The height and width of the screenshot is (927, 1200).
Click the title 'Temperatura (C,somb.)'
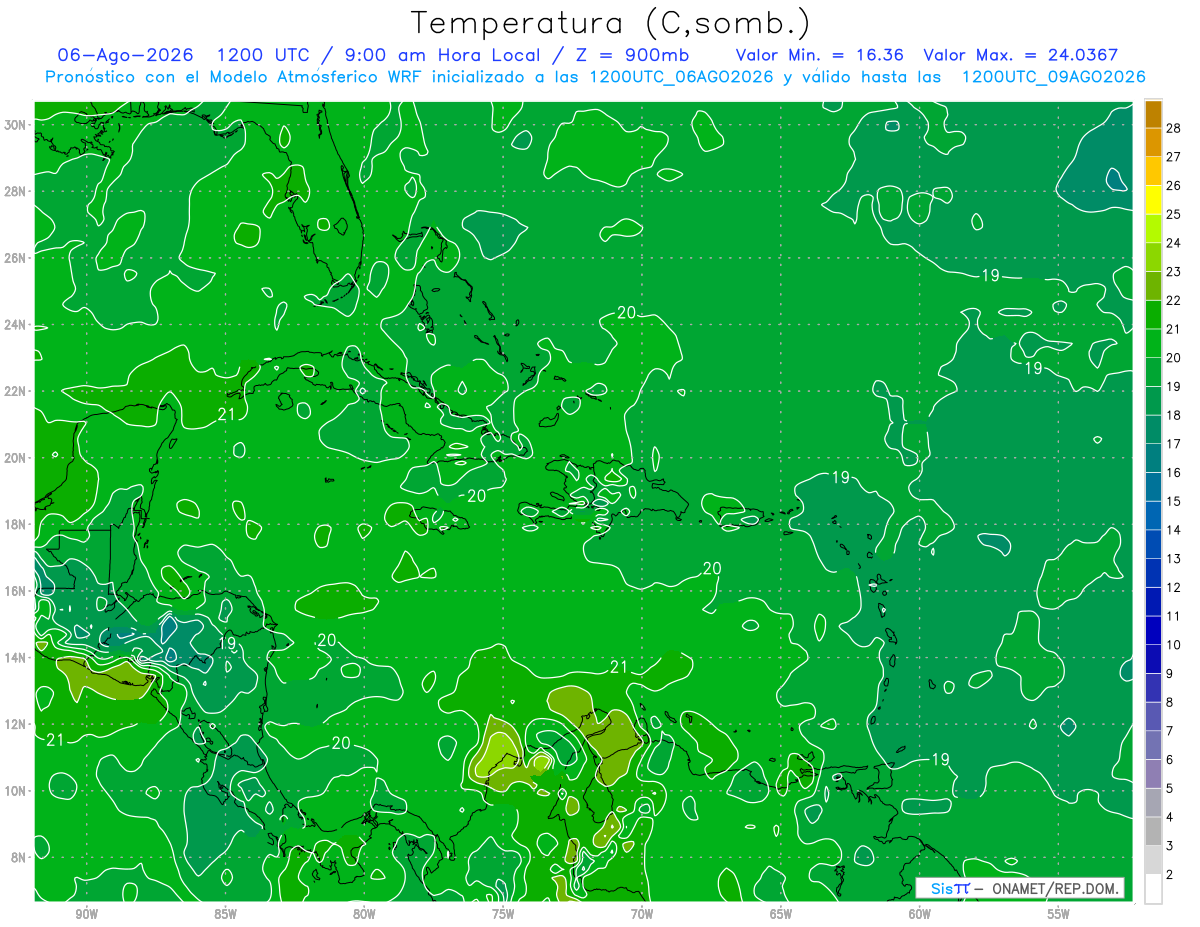point(610,23)
